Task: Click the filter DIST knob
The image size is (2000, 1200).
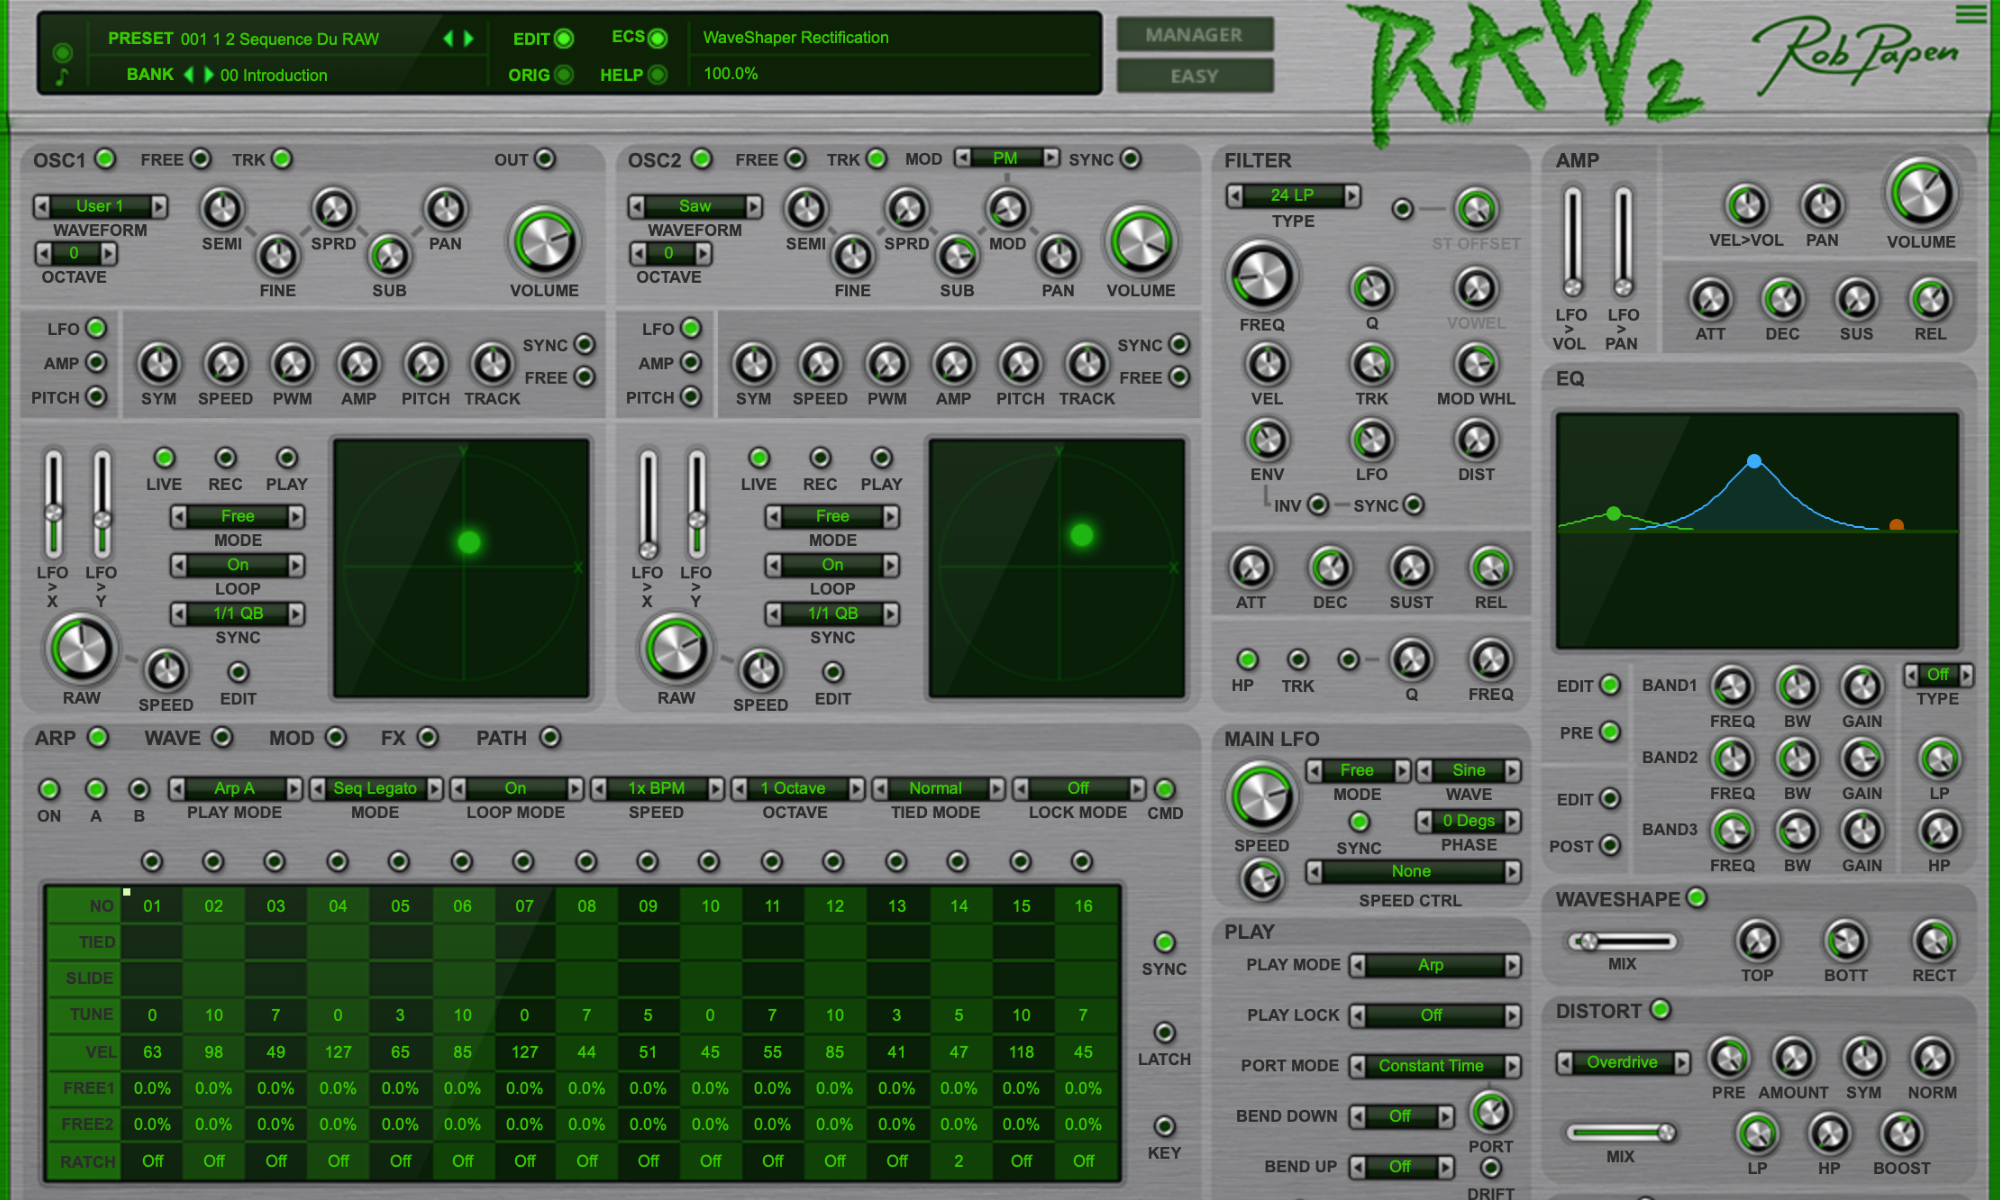Action: pos(1476,440)
